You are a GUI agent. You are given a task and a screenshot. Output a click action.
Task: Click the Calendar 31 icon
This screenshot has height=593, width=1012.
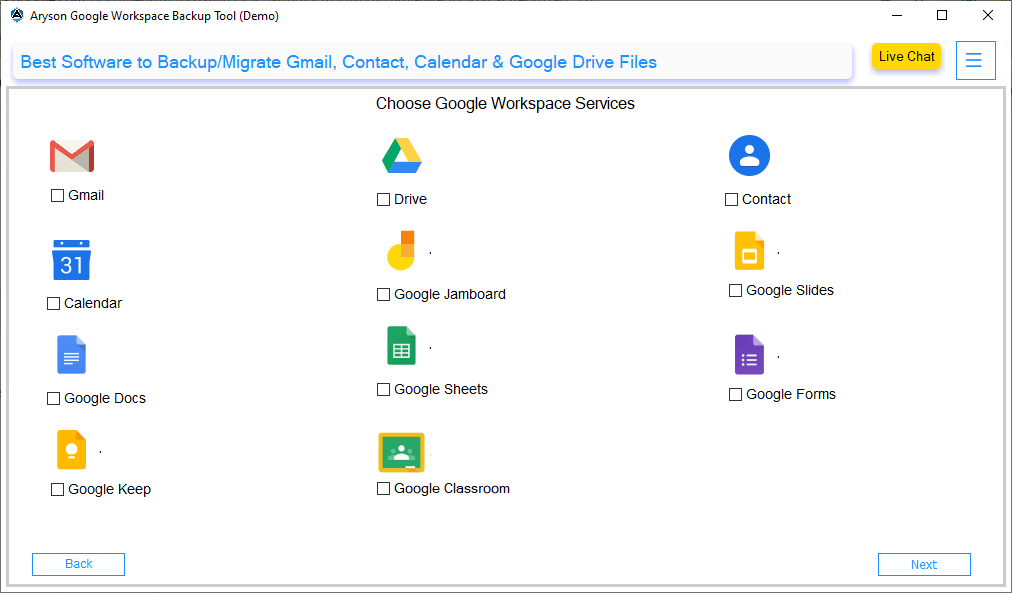pos(71,260)
